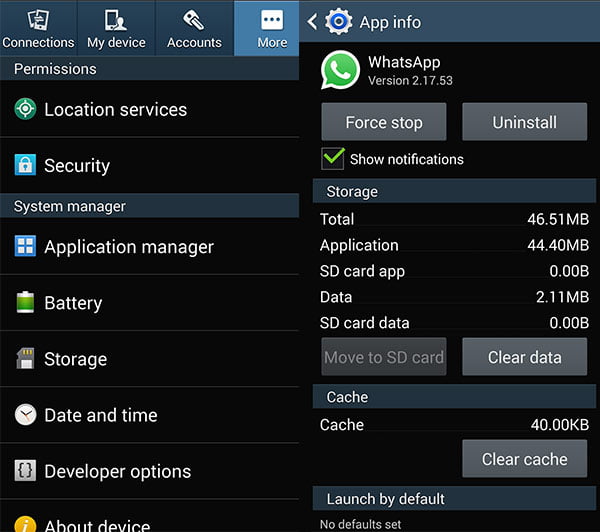The image size is (600, 532).
Task: Tap the More three-dots icon
Action: 272,20
